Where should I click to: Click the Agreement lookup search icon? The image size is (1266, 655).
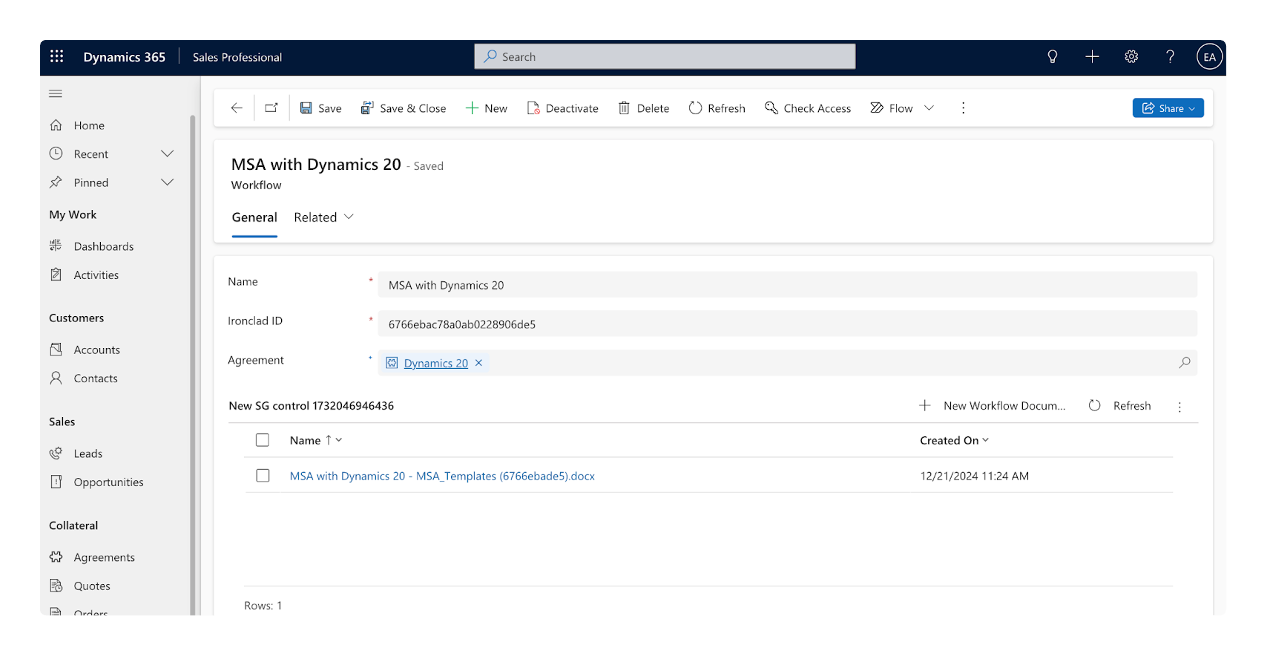(1185, 363)
